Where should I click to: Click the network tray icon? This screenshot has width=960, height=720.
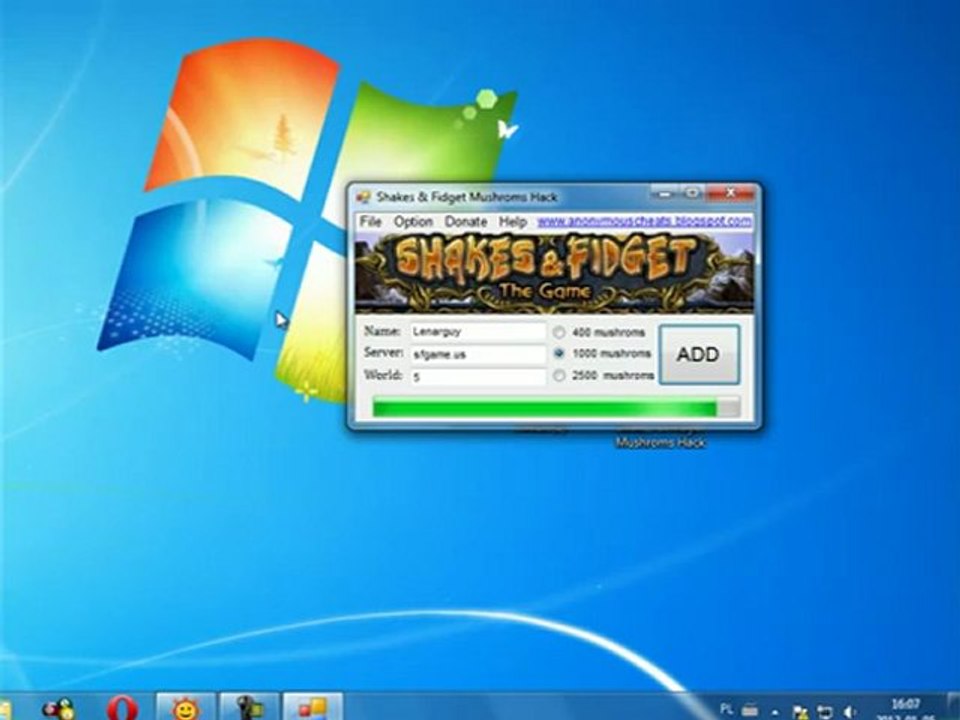coord(825,711)
